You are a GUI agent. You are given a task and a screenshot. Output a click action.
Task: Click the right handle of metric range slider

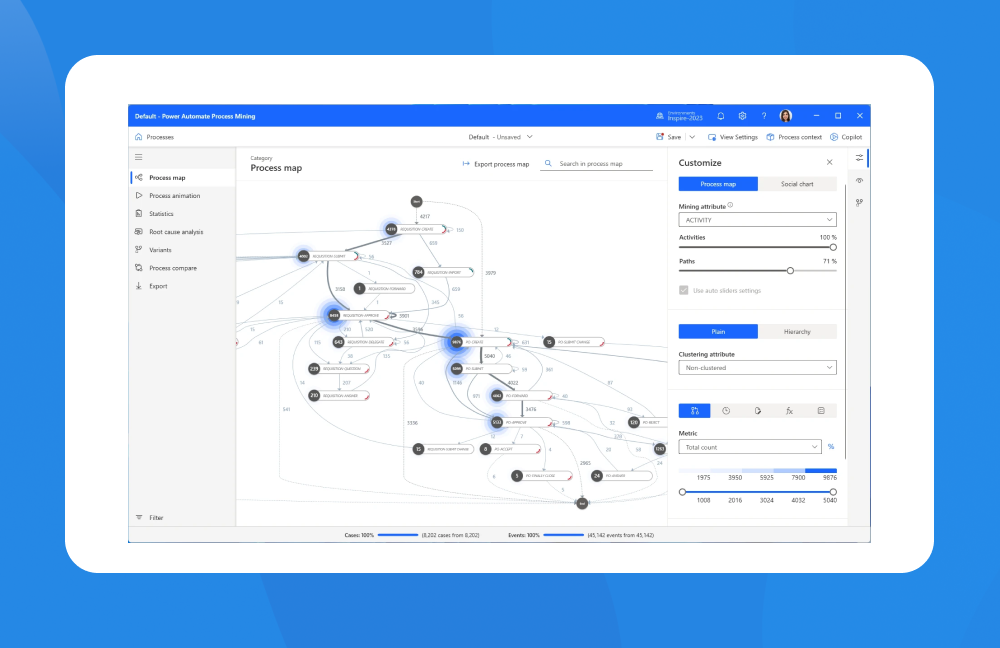tap(833, 492)
